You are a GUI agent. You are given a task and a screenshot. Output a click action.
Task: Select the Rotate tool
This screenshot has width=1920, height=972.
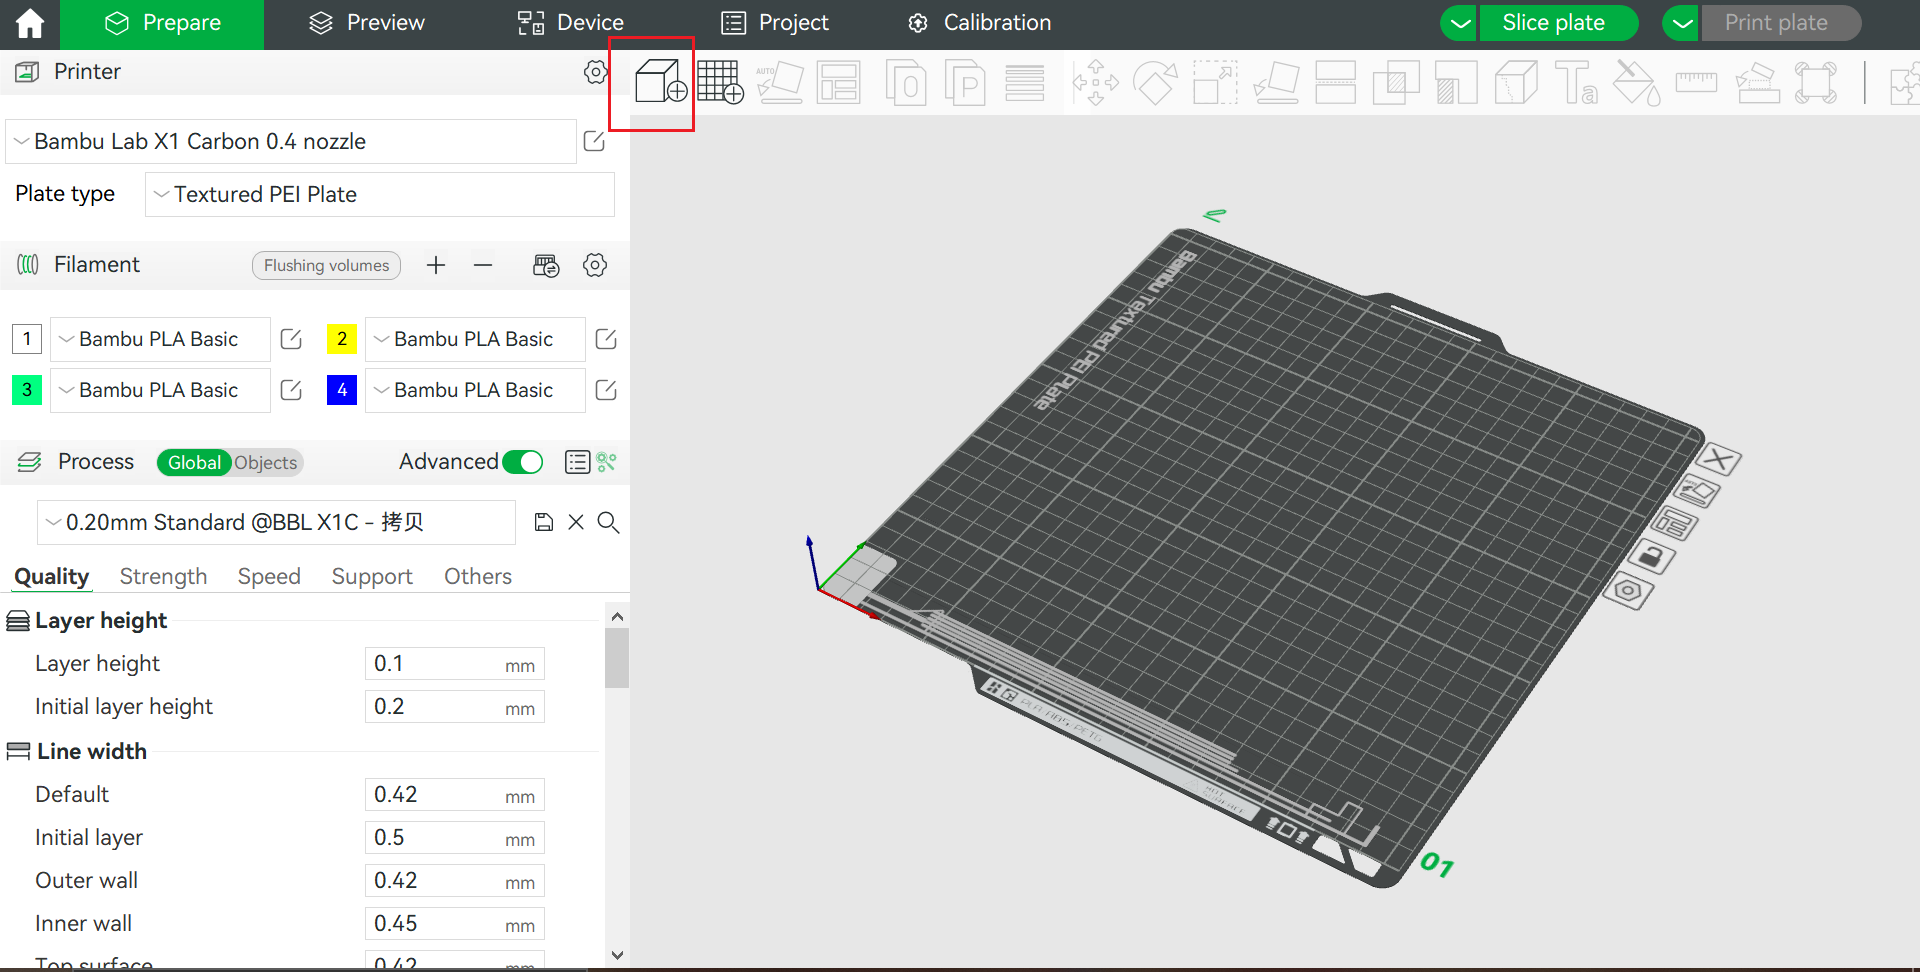coord(1155,82)
